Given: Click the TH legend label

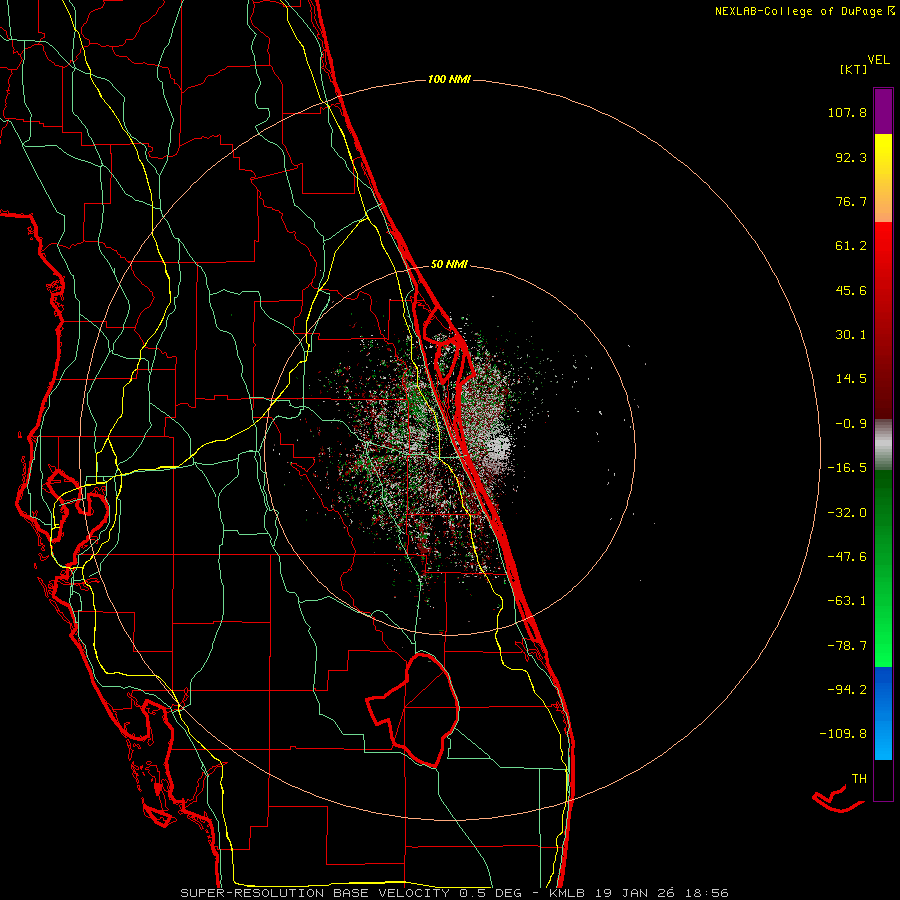Looking at the screenshot, I should click(x=859, y=779).
